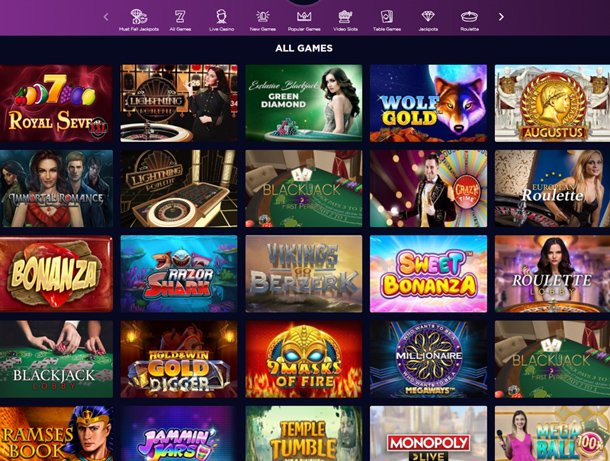The width and height of the screenshot is (610, 461).
Task: Open the New Games siren icon
Action: coord(263,16)
